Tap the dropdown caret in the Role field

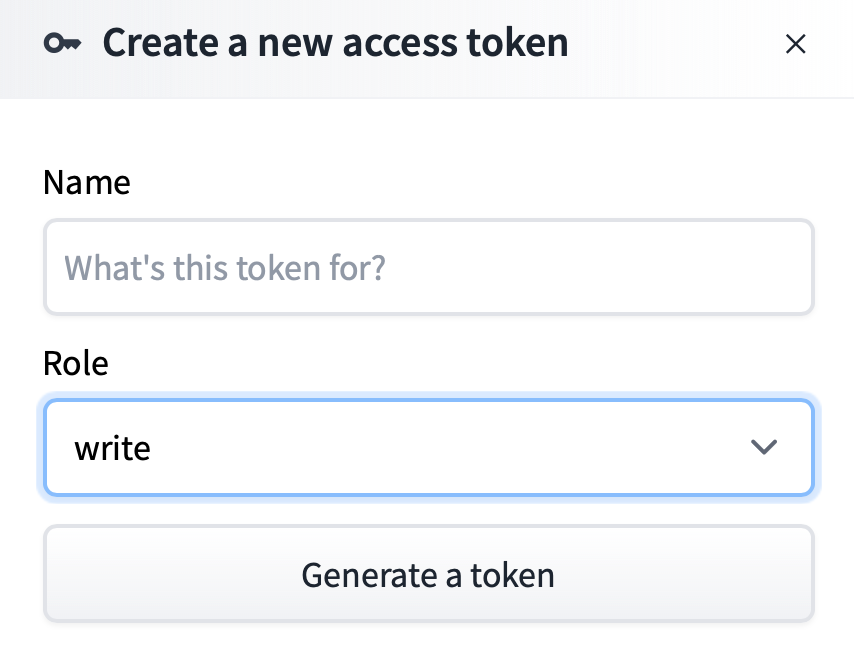(x=764, y=447)
